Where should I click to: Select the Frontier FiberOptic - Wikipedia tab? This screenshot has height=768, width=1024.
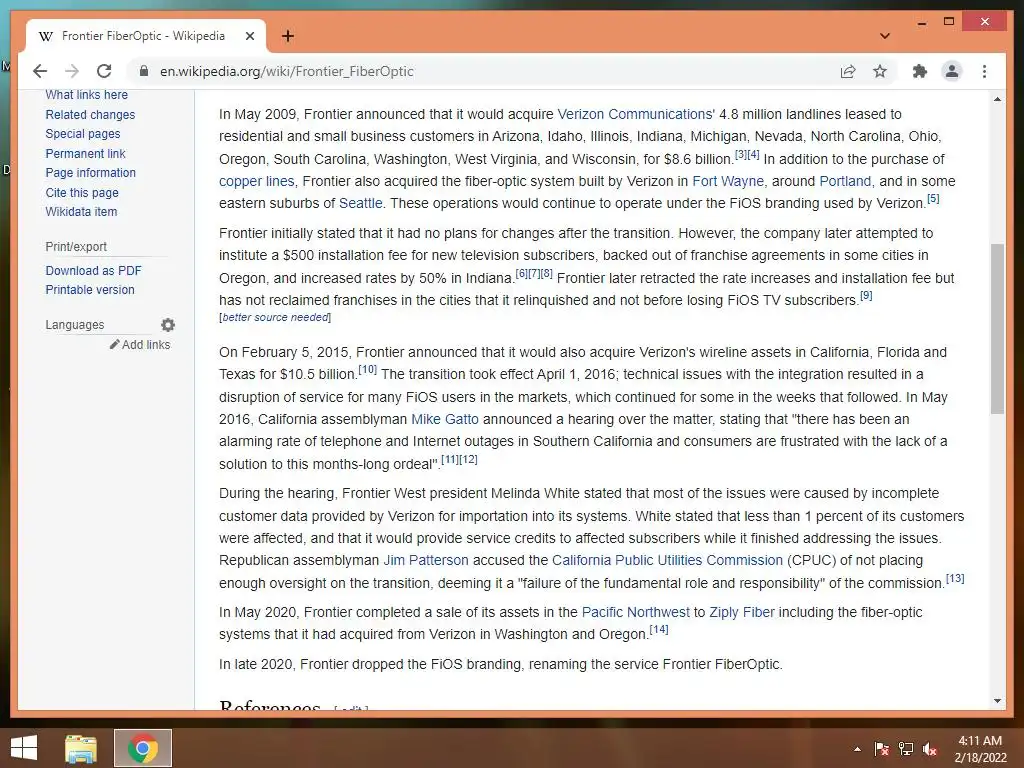pyautogui.click(x=143, y=36)
